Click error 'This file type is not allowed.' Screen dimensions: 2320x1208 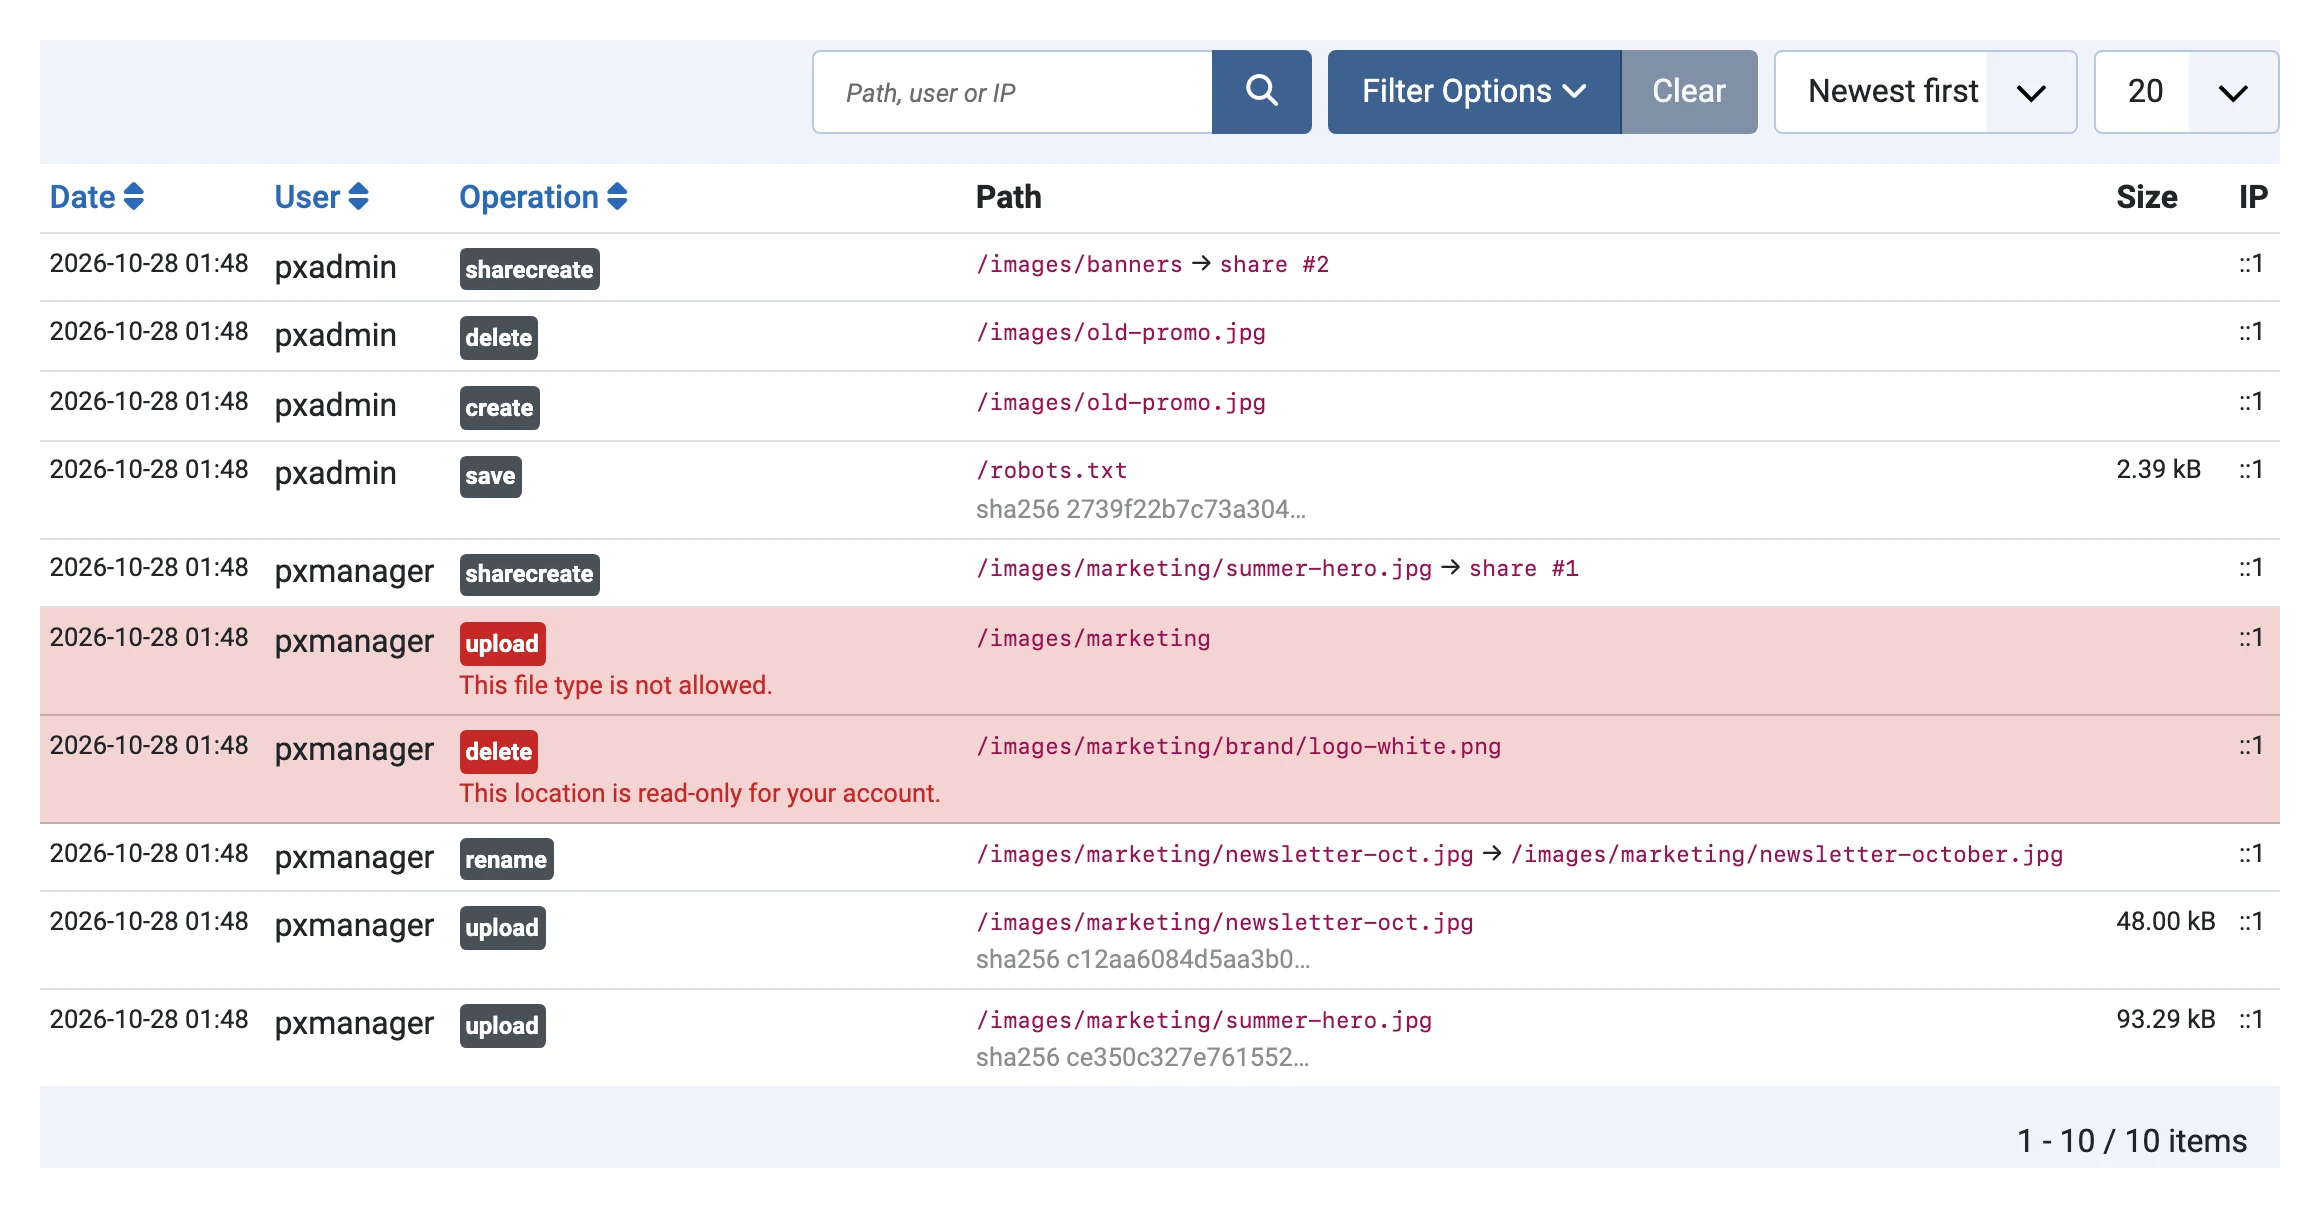click(616, 685)
